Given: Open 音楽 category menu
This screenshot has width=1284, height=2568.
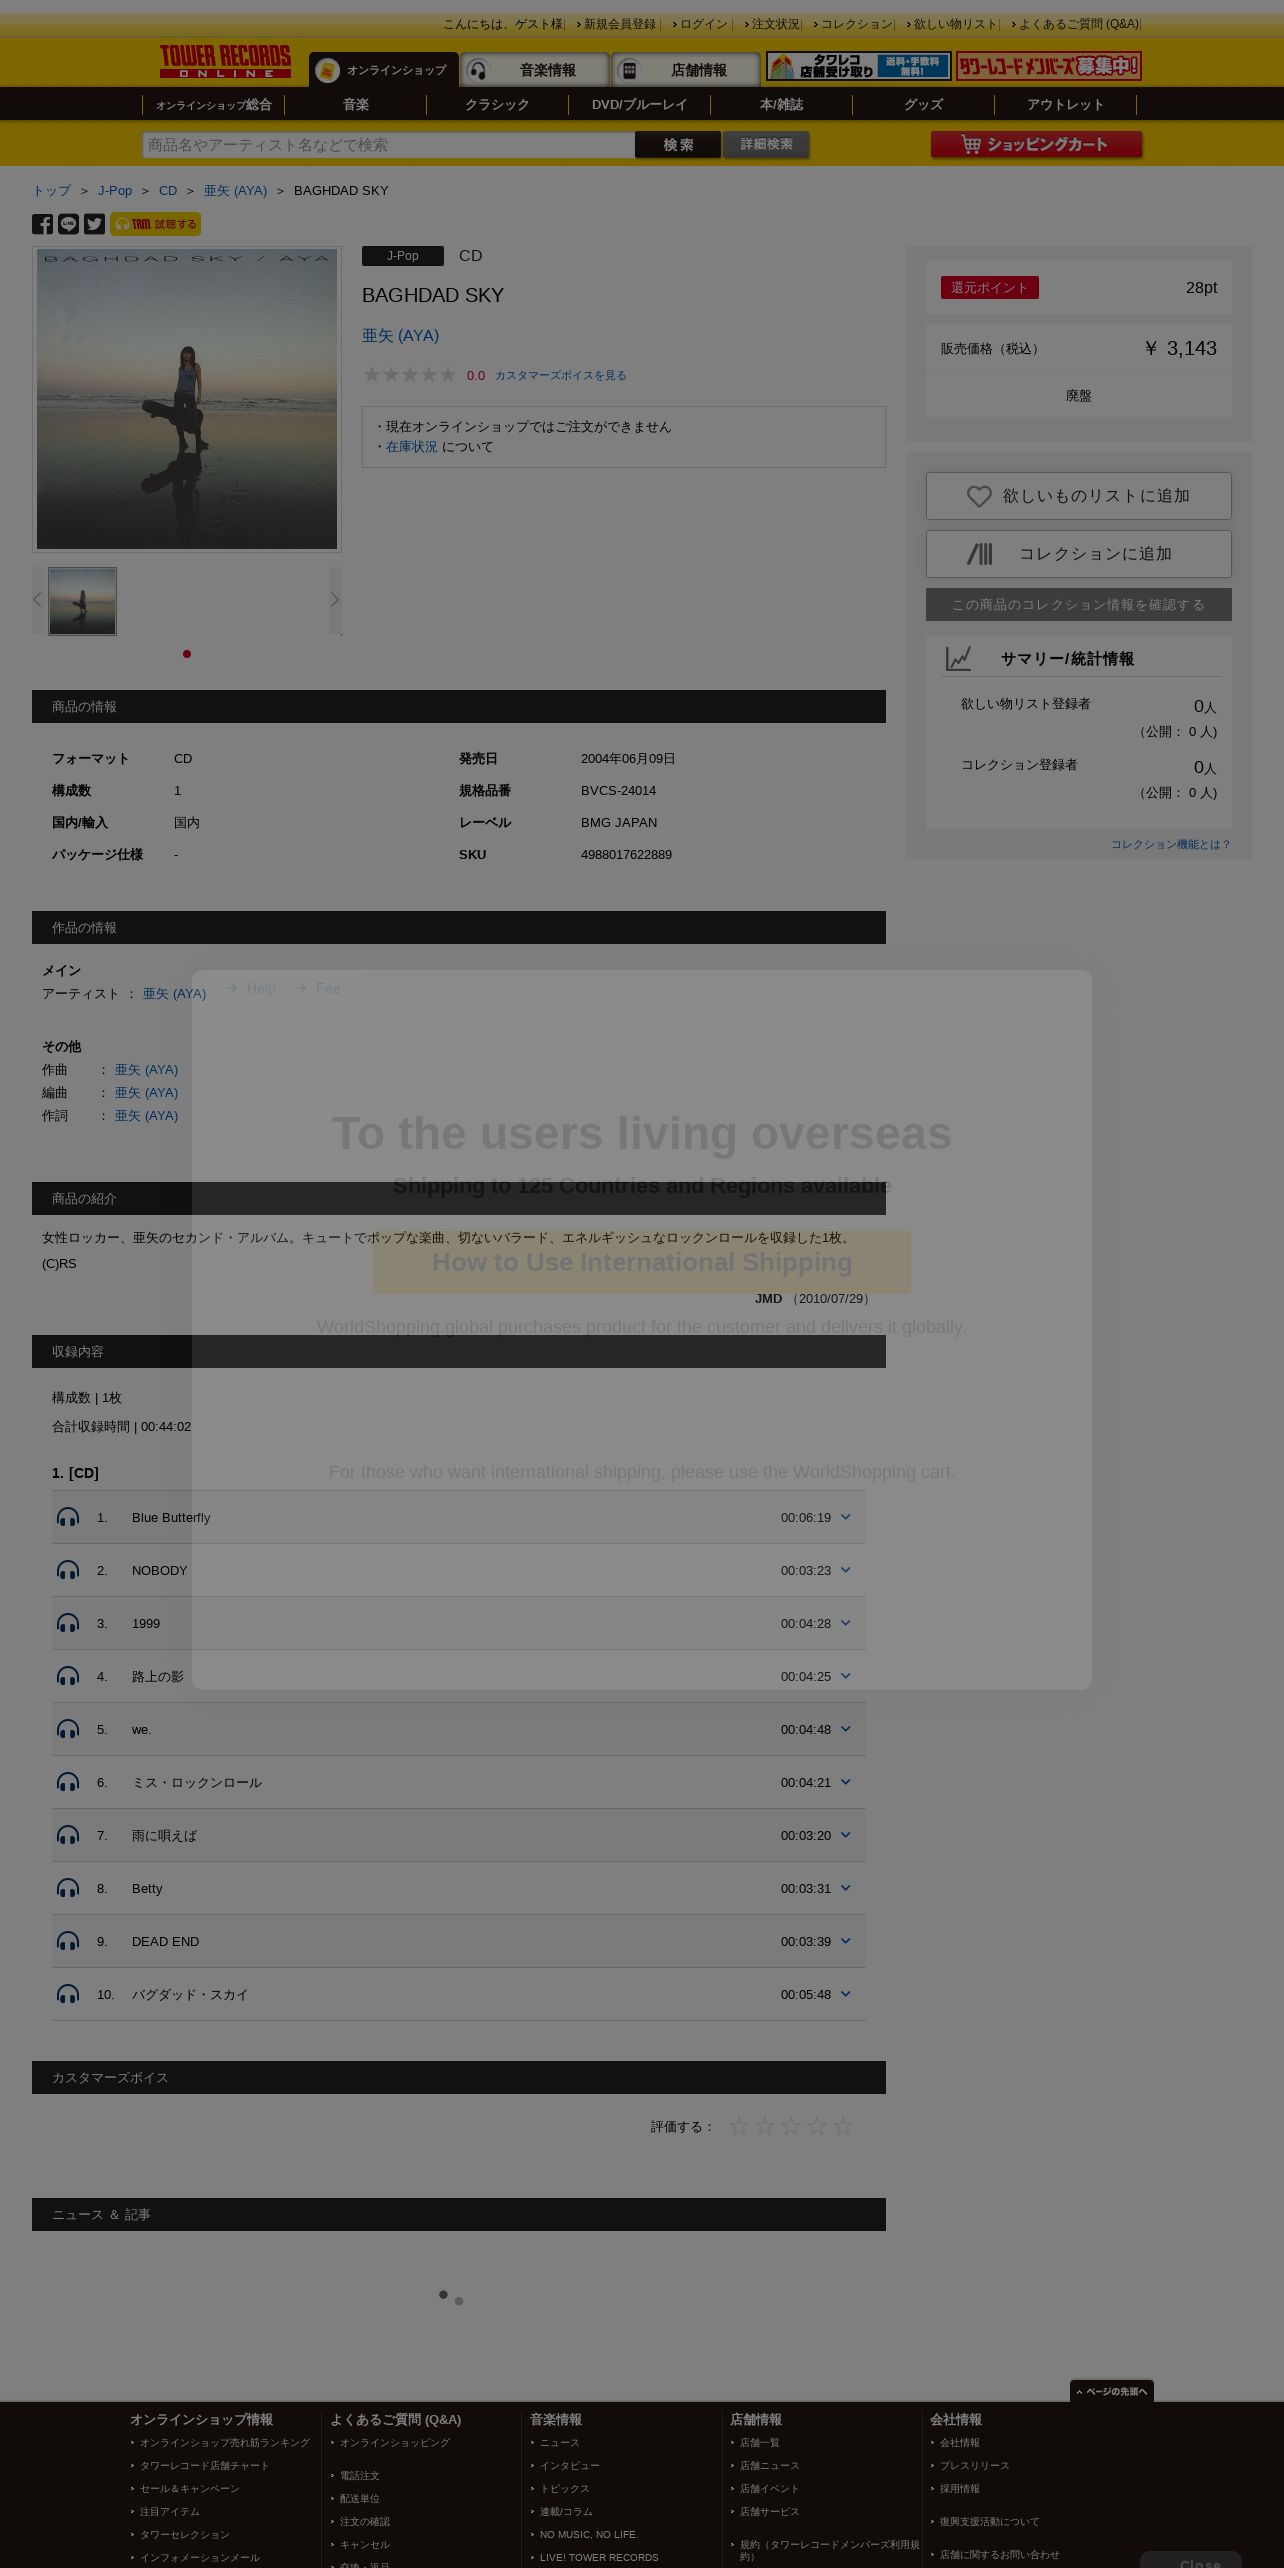Looking at the screenshot, I should (x=355, y=104).
